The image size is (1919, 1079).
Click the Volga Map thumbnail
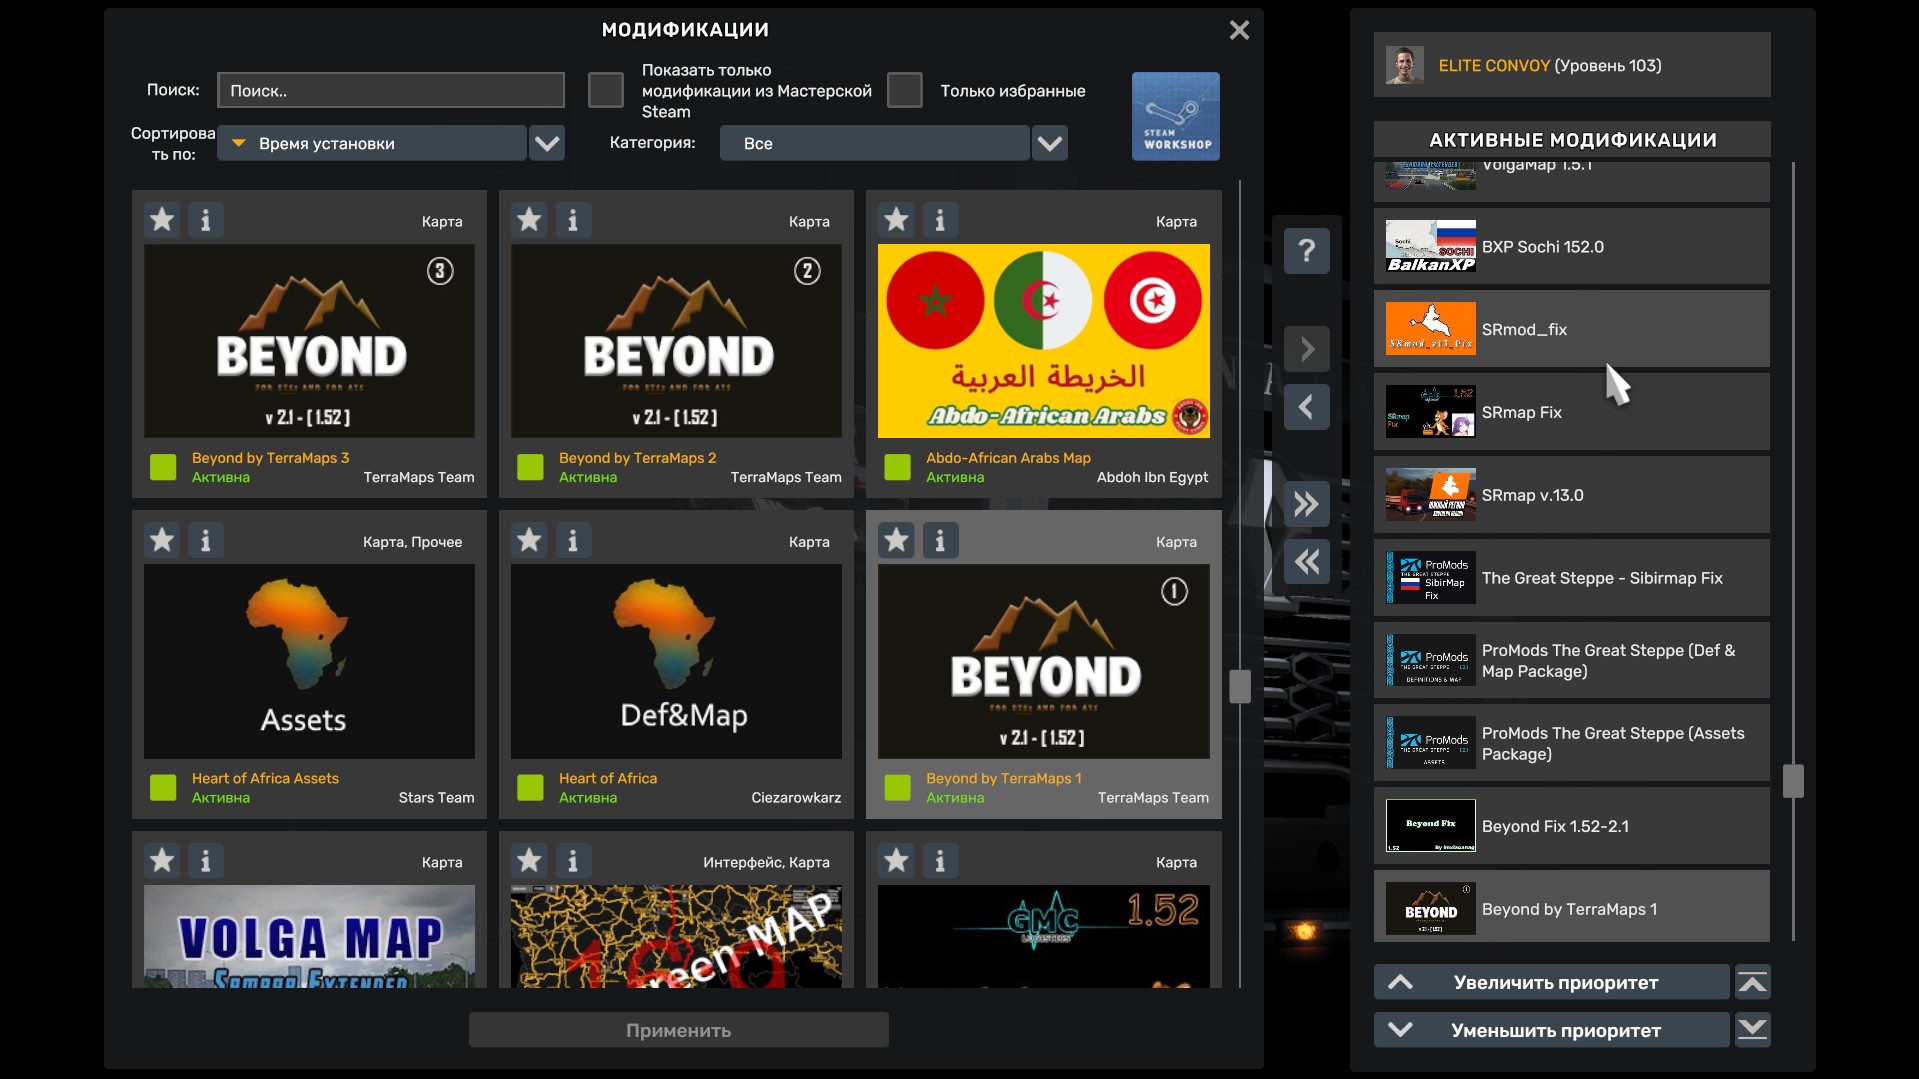[x=309, y=936]
